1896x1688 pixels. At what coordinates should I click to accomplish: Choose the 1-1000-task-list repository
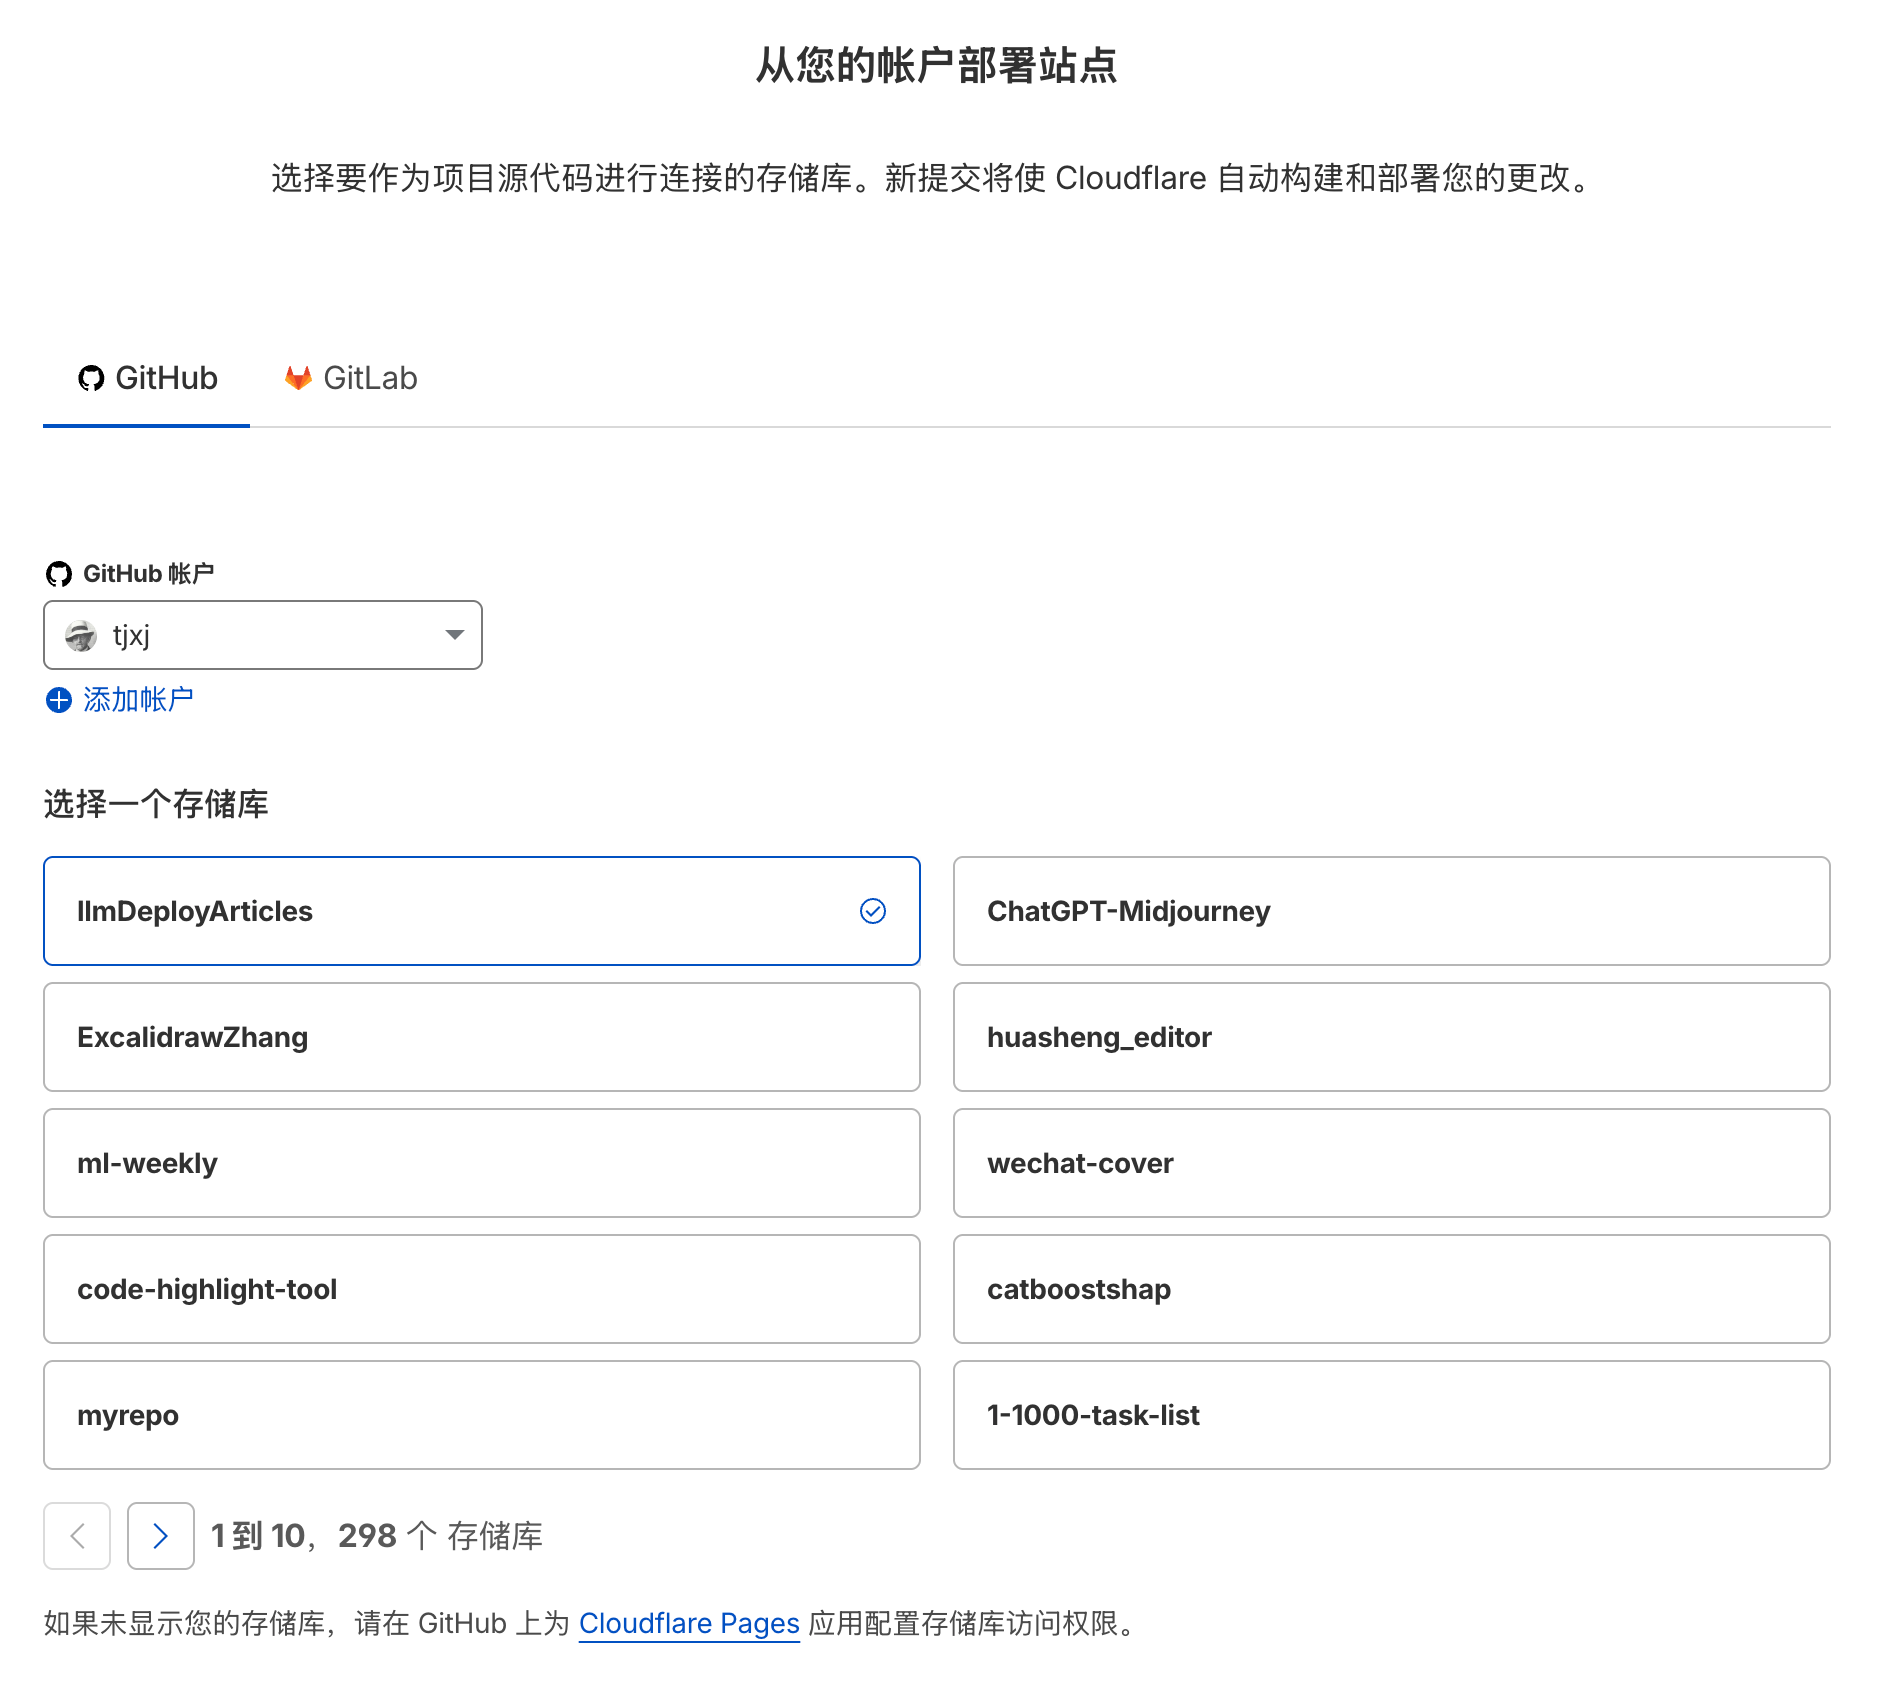click(1390, 1415)
